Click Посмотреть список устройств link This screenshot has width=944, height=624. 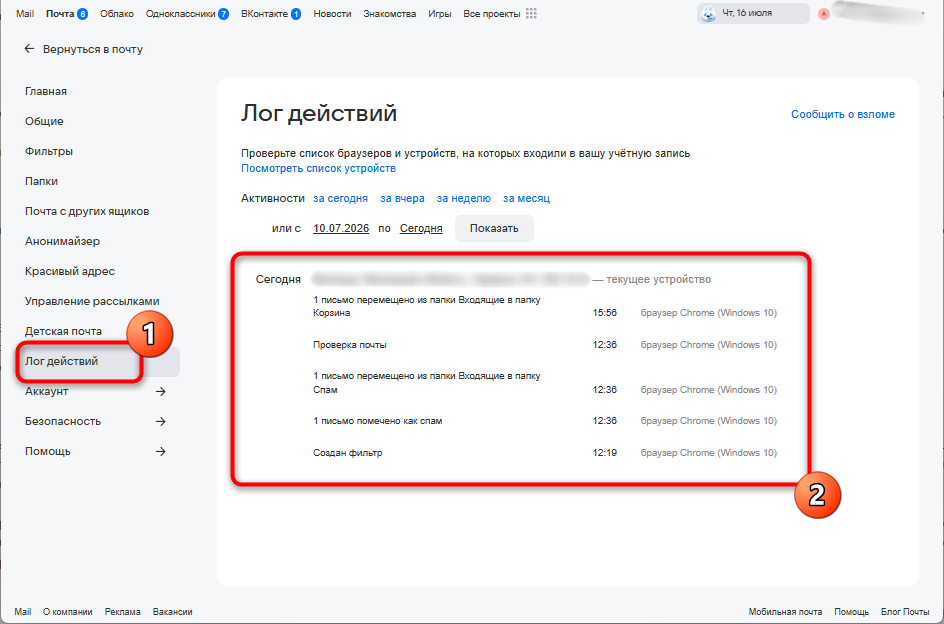pos(318,169)
